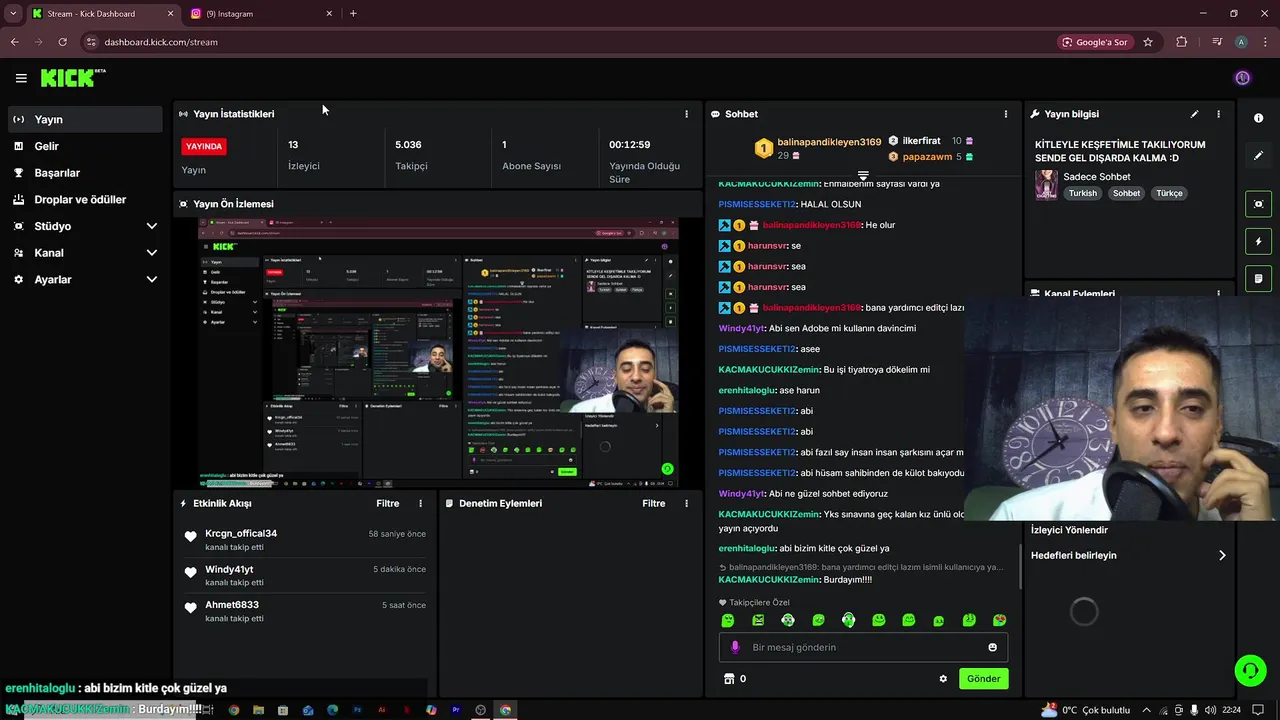
Task: Click the info icon in right strip
Action: click(1258, 118)
